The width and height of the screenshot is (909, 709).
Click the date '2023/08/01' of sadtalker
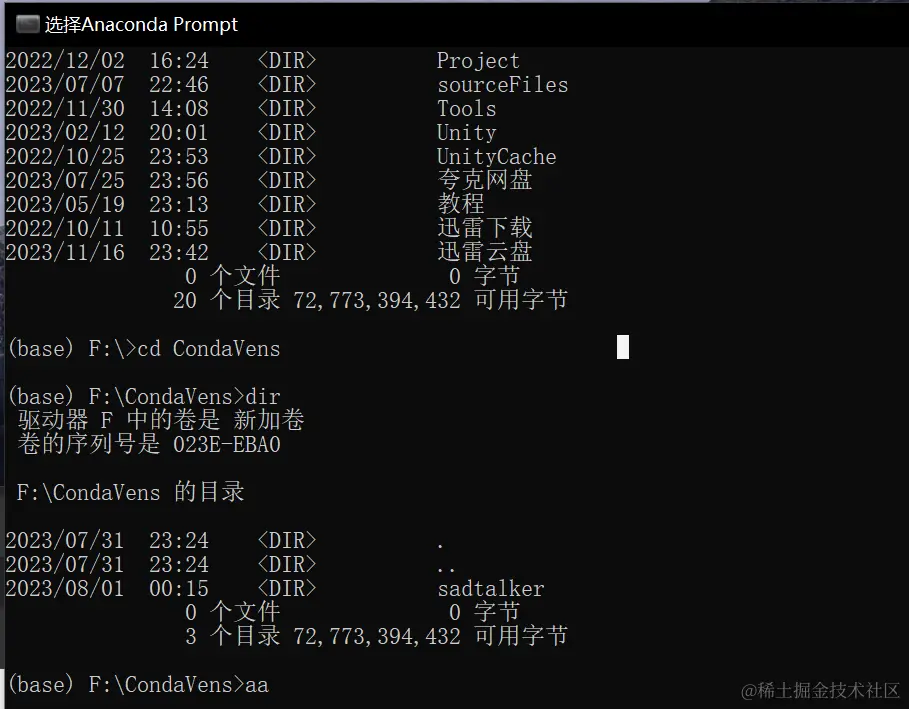[65, 589]
